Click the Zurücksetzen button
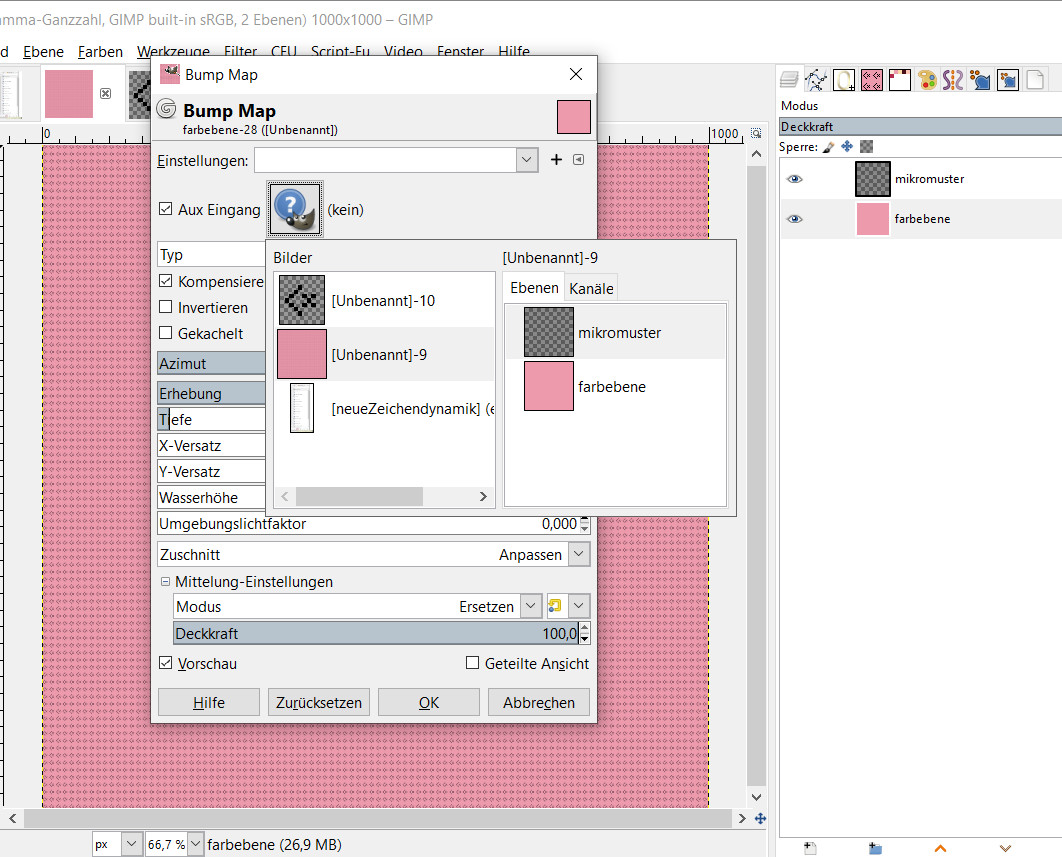Image resolution: width=1062 pixels, height=857 pixels. click(319, 702)
